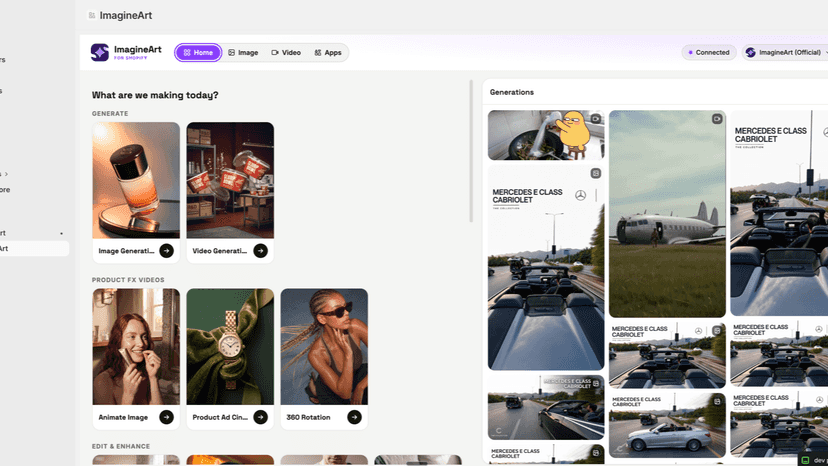Image resolution: width=828 pixels, height=466 pixels.
Task: Click video icon on airplane generation
Action: [x=717, y=119]
